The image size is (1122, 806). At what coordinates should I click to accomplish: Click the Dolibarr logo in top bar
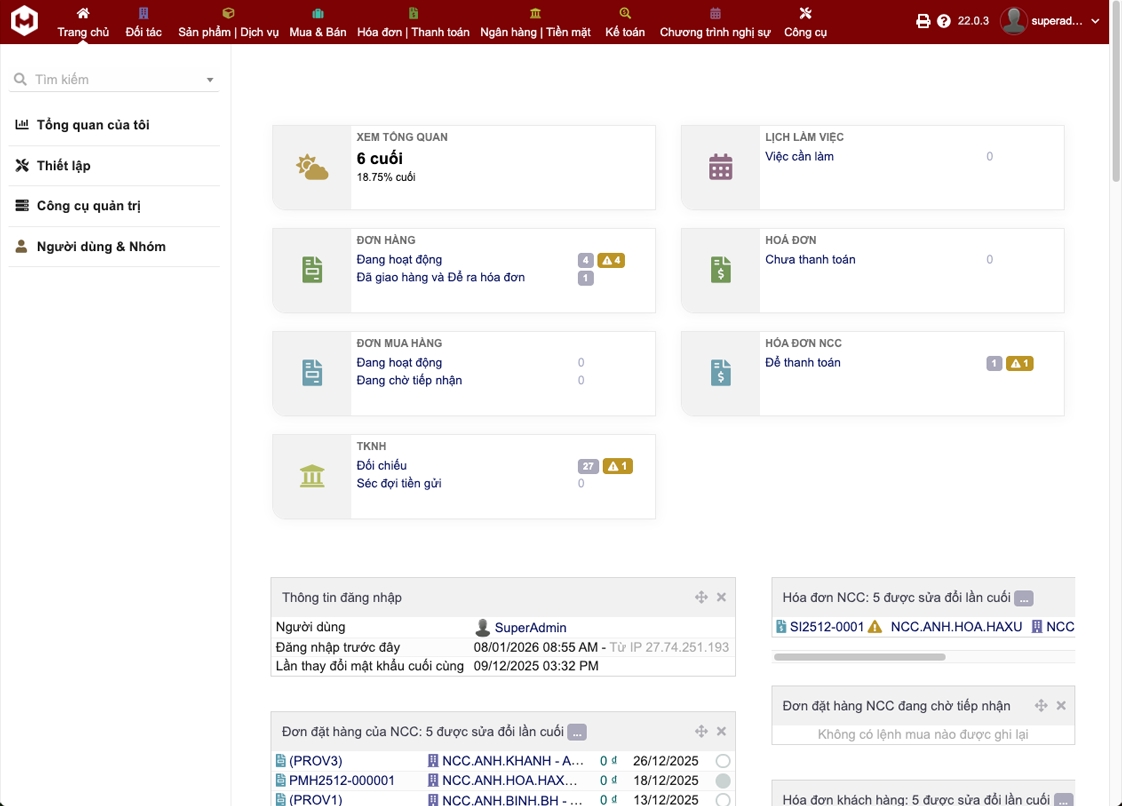click(24, 21)
